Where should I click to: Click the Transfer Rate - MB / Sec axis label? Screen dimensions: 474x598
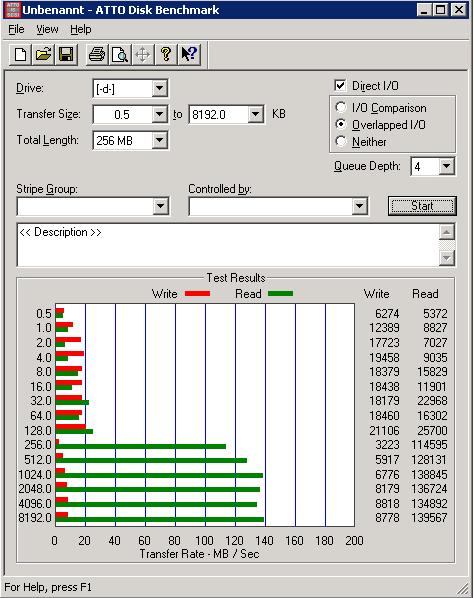tap(199, 554)
